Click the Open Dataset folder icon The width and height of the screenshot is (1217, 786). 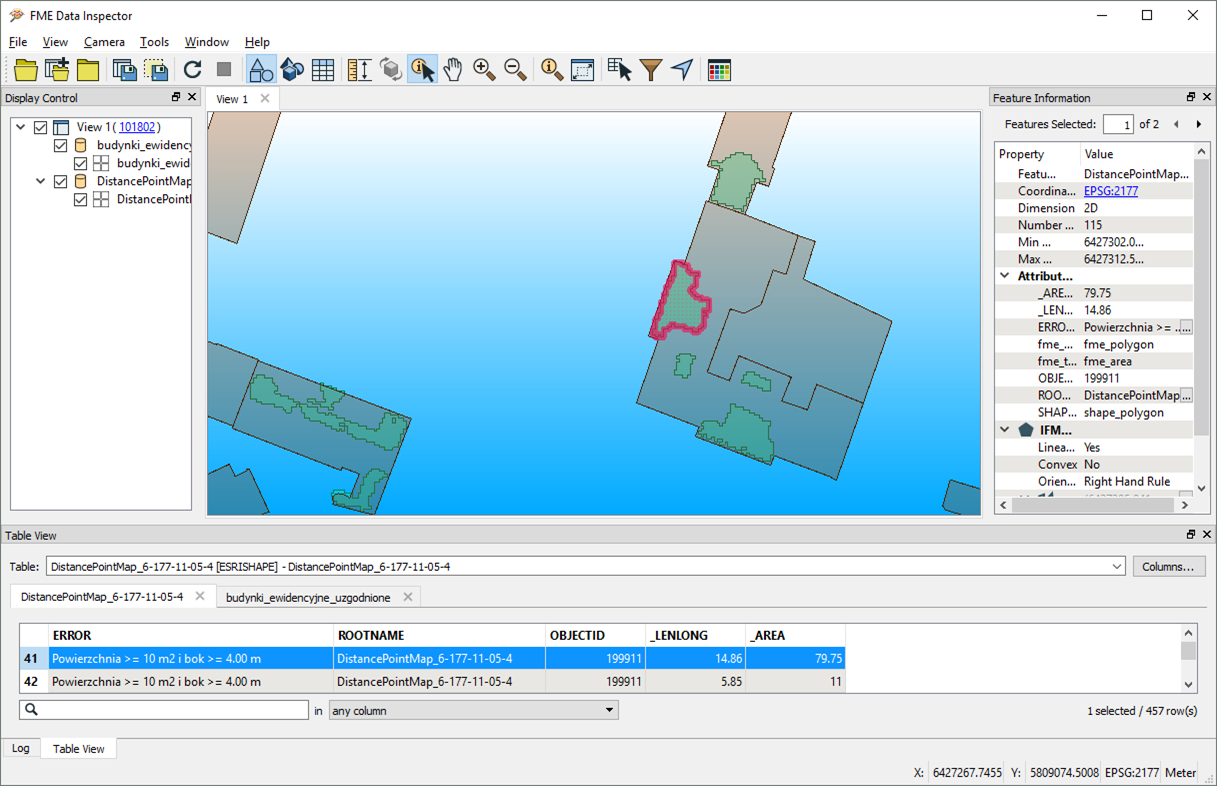(x=26, y=69)
